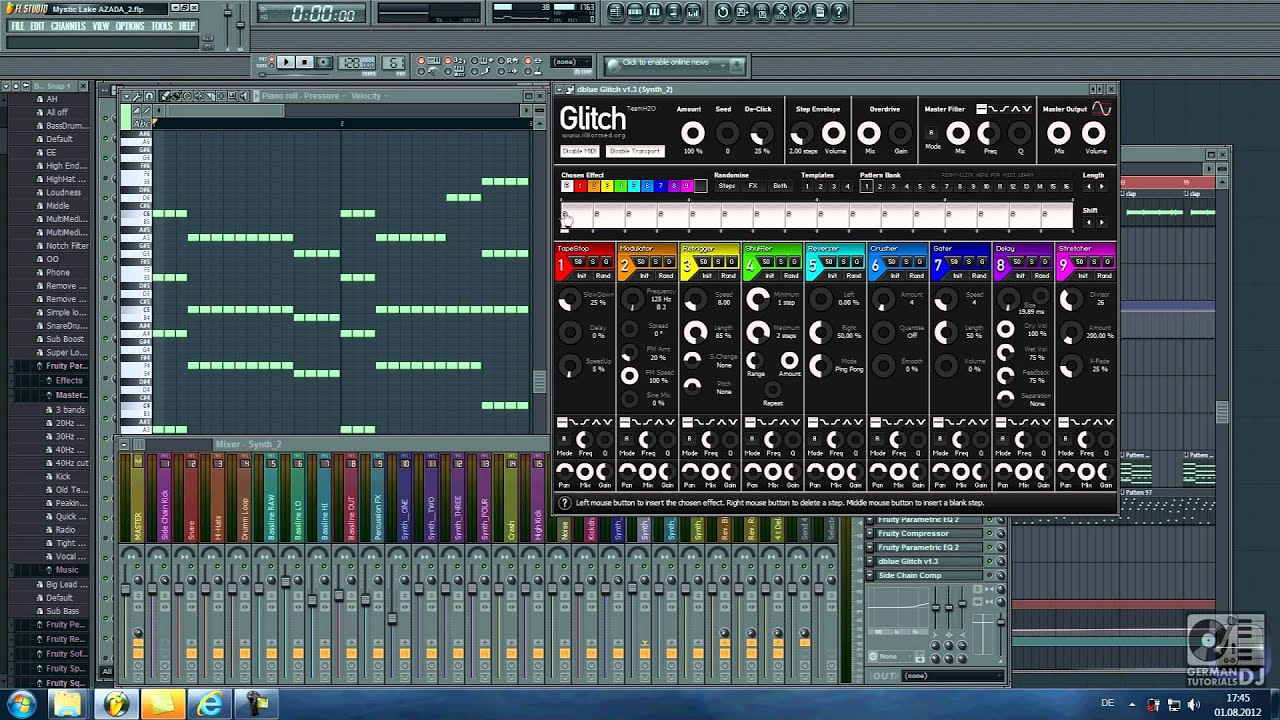Open the Step Sequencer toolbar icon
This screenshot has height=720, width=1280.
point(635,12)
